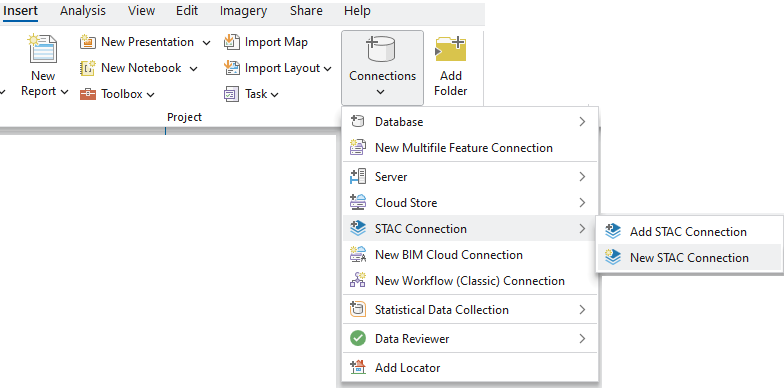Choose New BIM Cloud Connection

click(x=470, y=254)
